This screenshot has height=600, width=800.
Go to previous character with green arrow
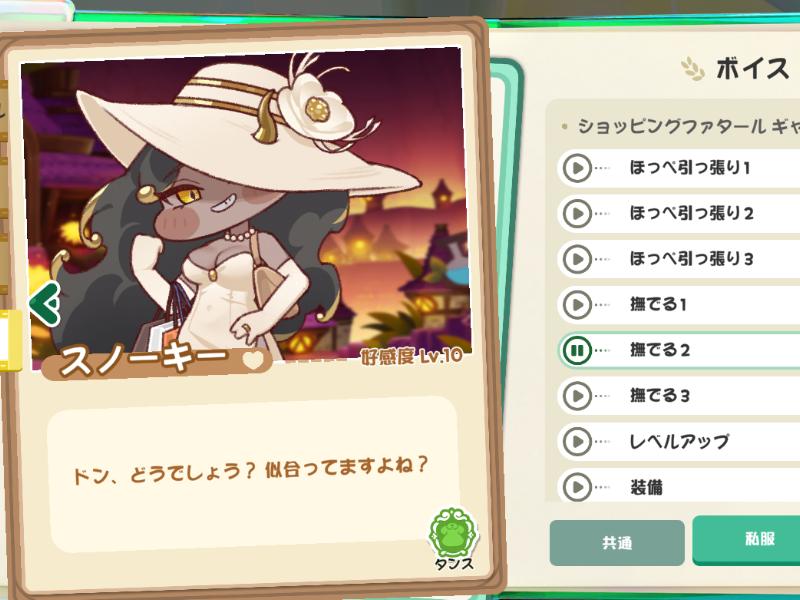click(45, 305)
